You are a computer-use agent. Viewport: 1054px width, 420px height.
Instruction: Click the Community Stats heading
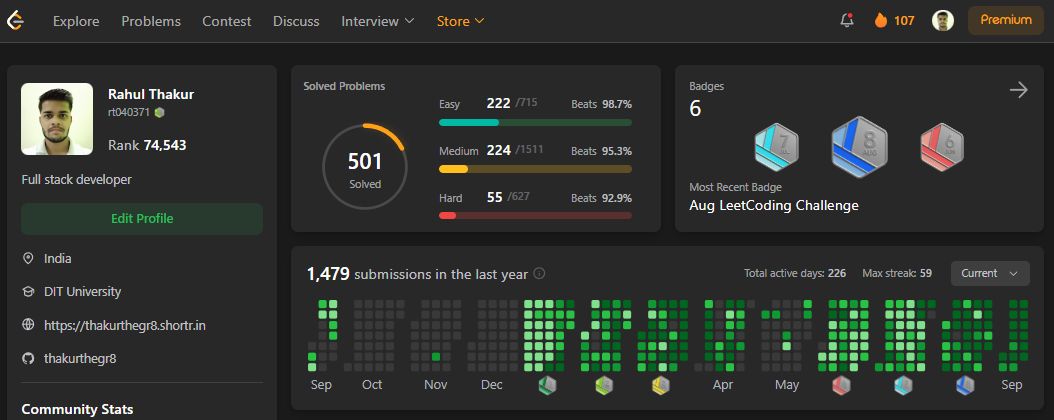pos(77,409)
